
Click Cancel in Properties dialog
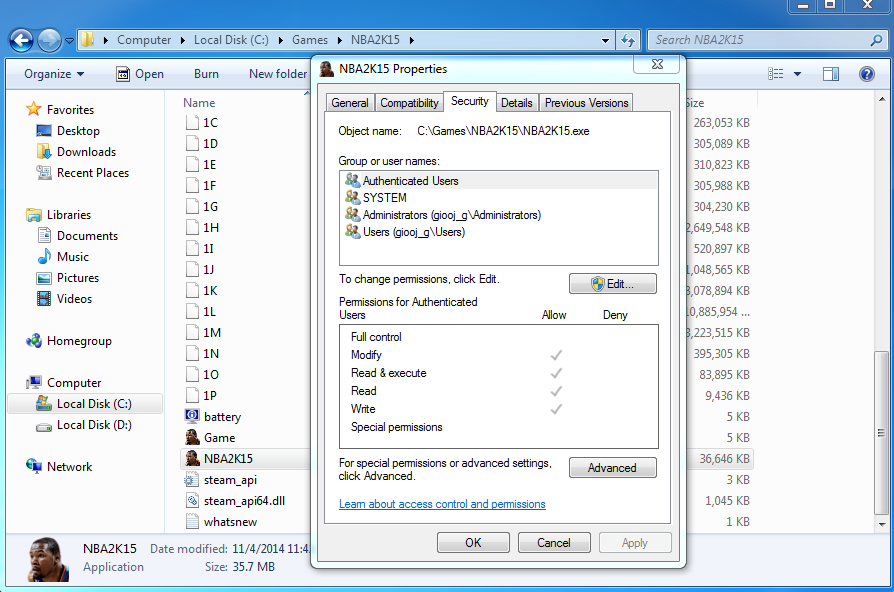point(554,543)
